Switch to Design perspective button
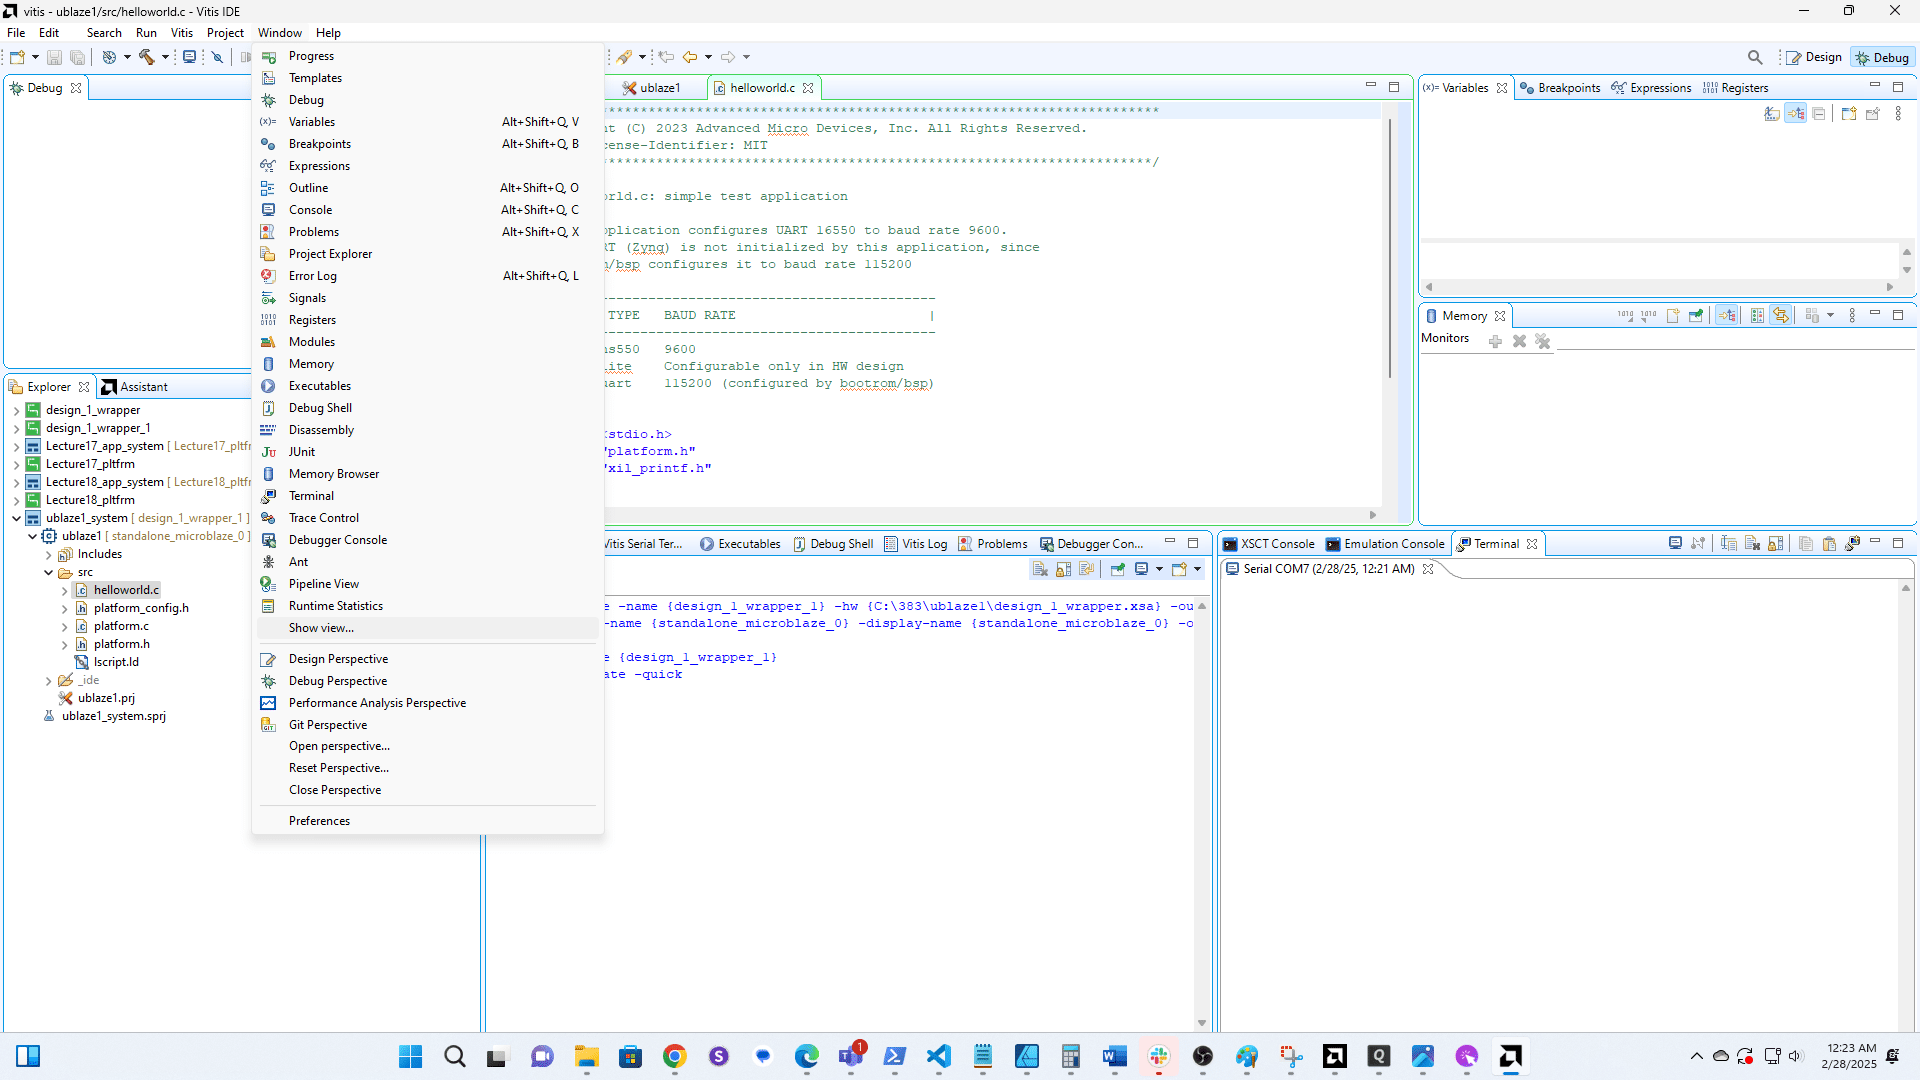Viewport: 1920px width, 1080px height. click(x=1814, y=57)
